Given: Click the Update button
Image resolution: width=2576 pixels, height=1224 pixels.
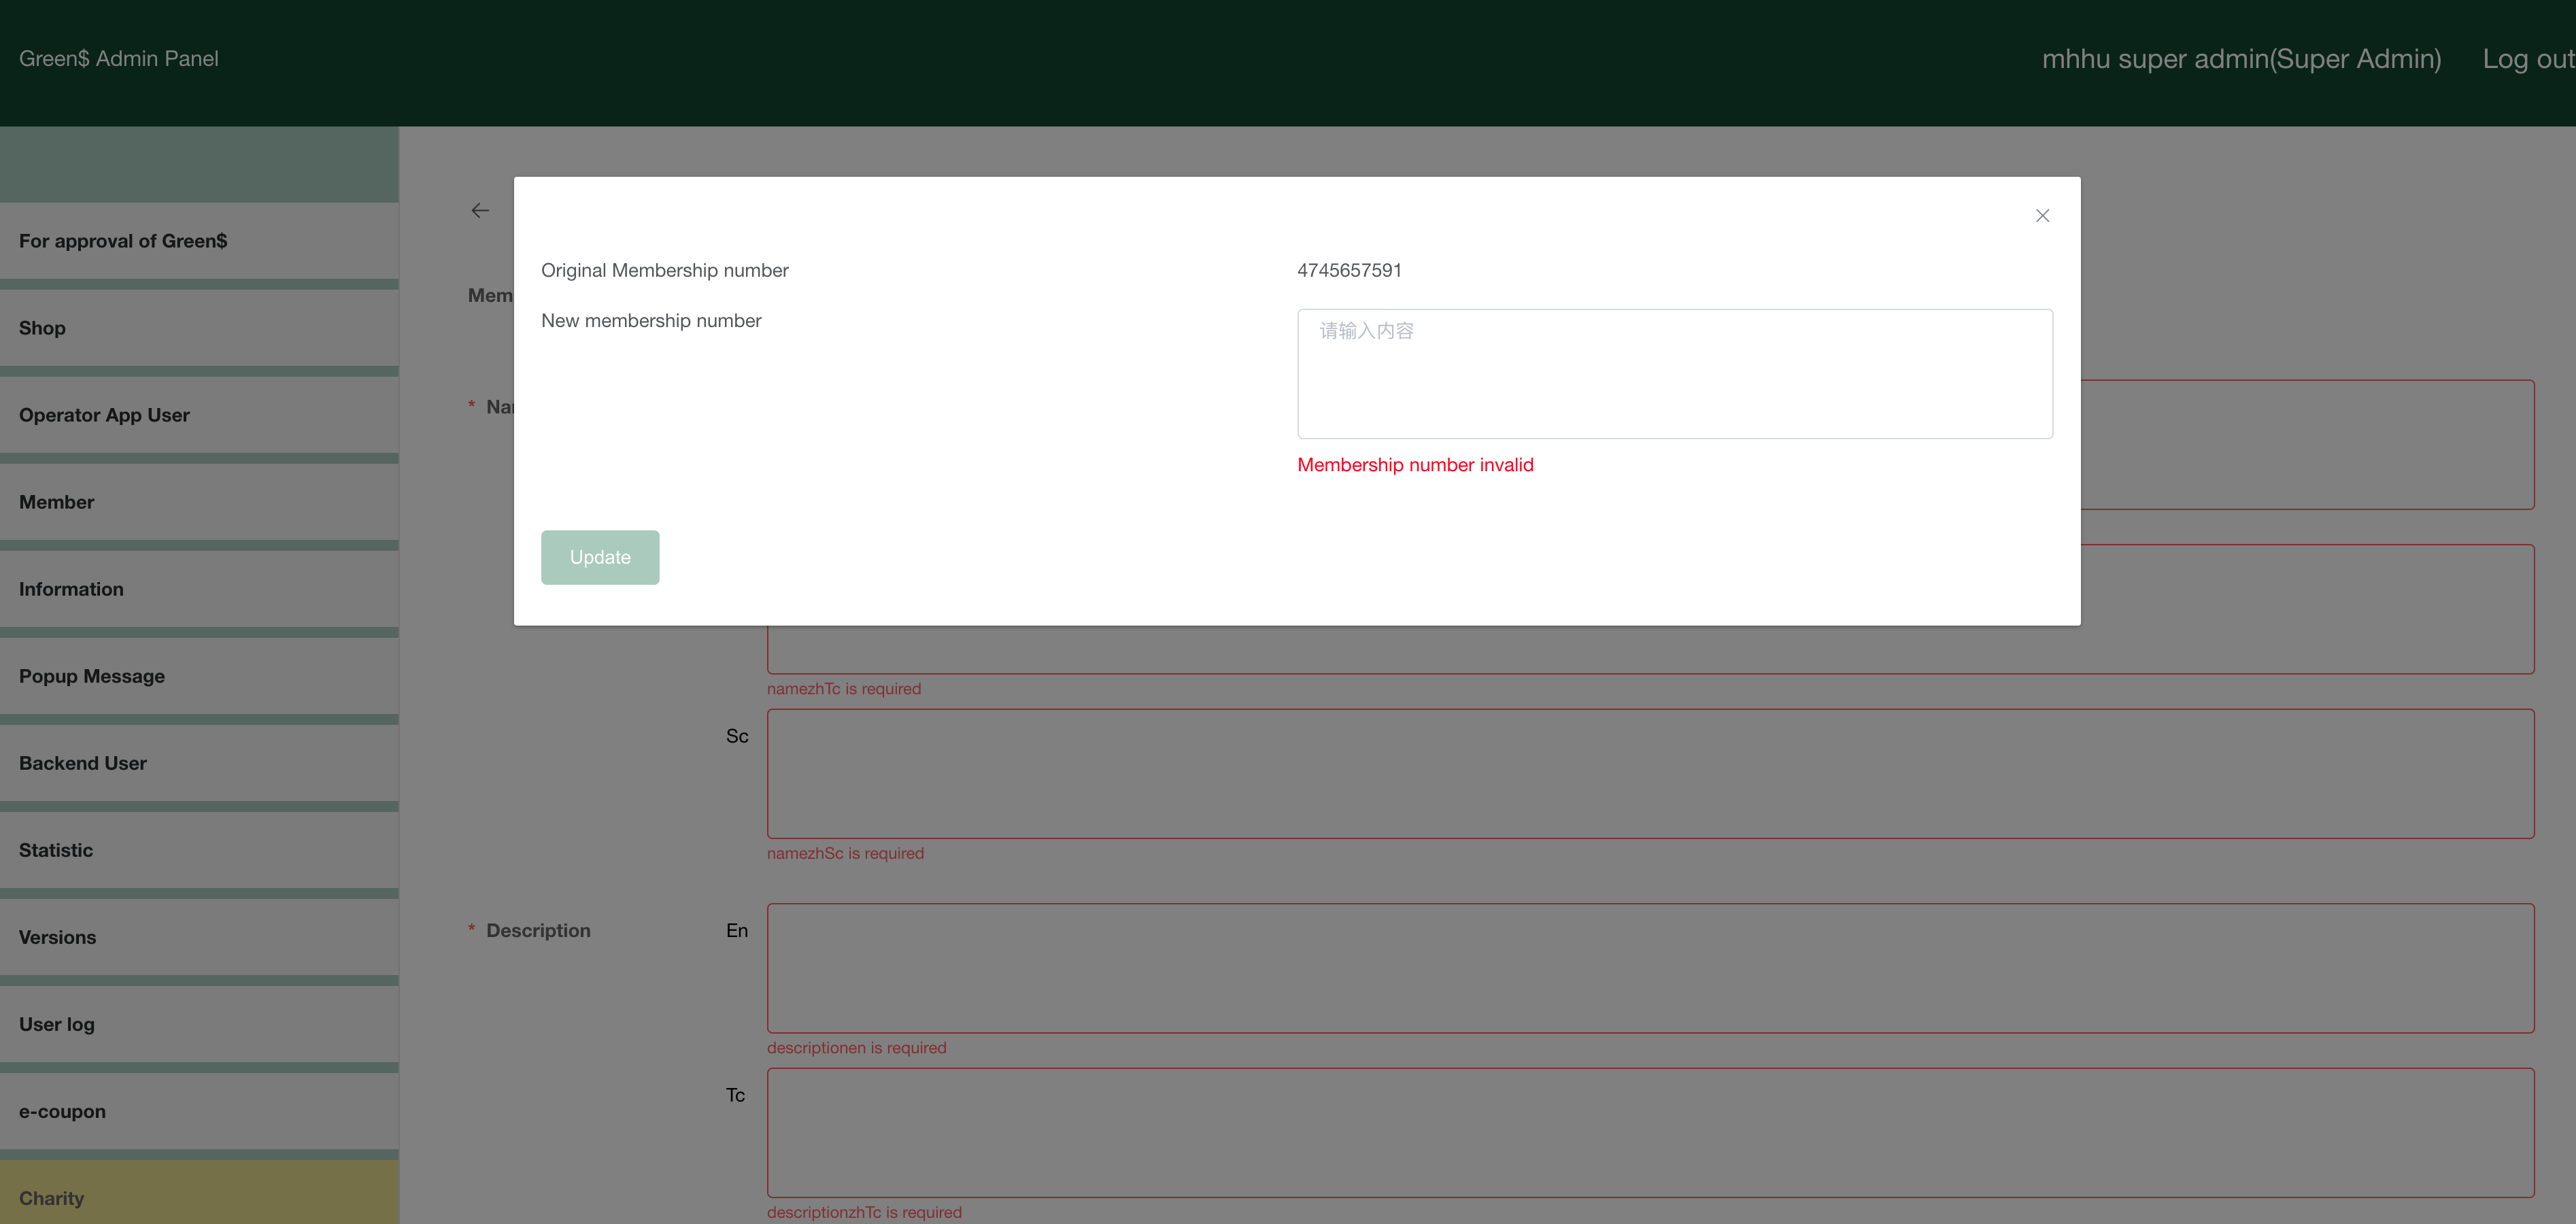Looking at the screenshot, I should pos(600,557).
